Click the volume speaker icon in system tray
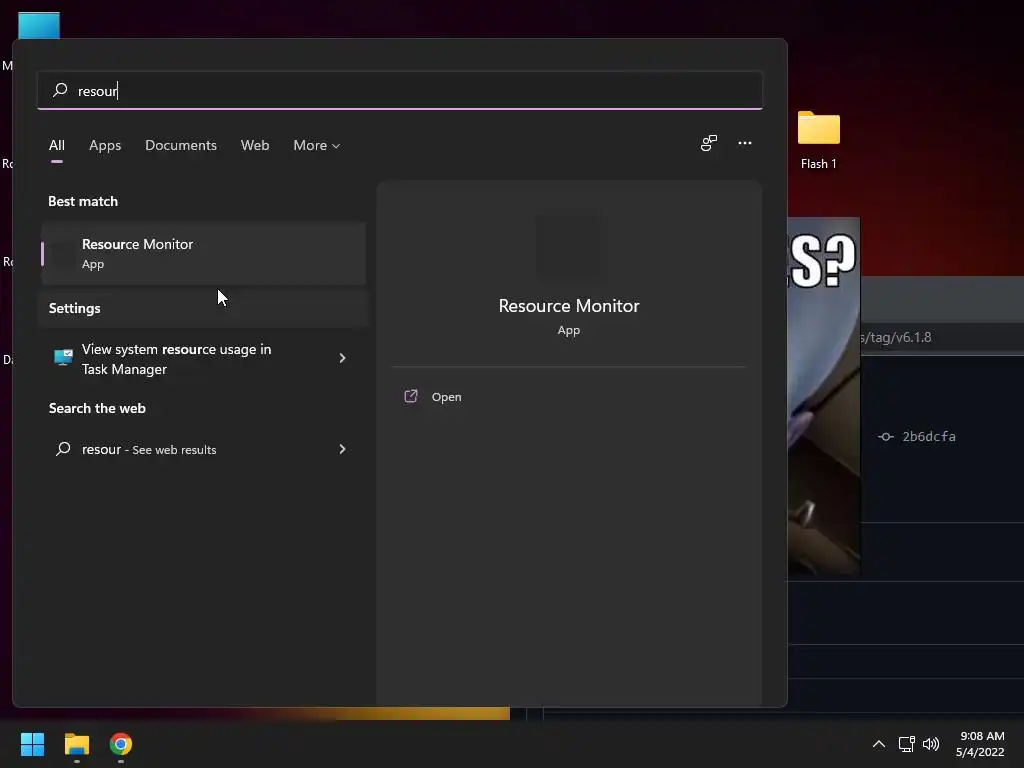 coord(931,744)
